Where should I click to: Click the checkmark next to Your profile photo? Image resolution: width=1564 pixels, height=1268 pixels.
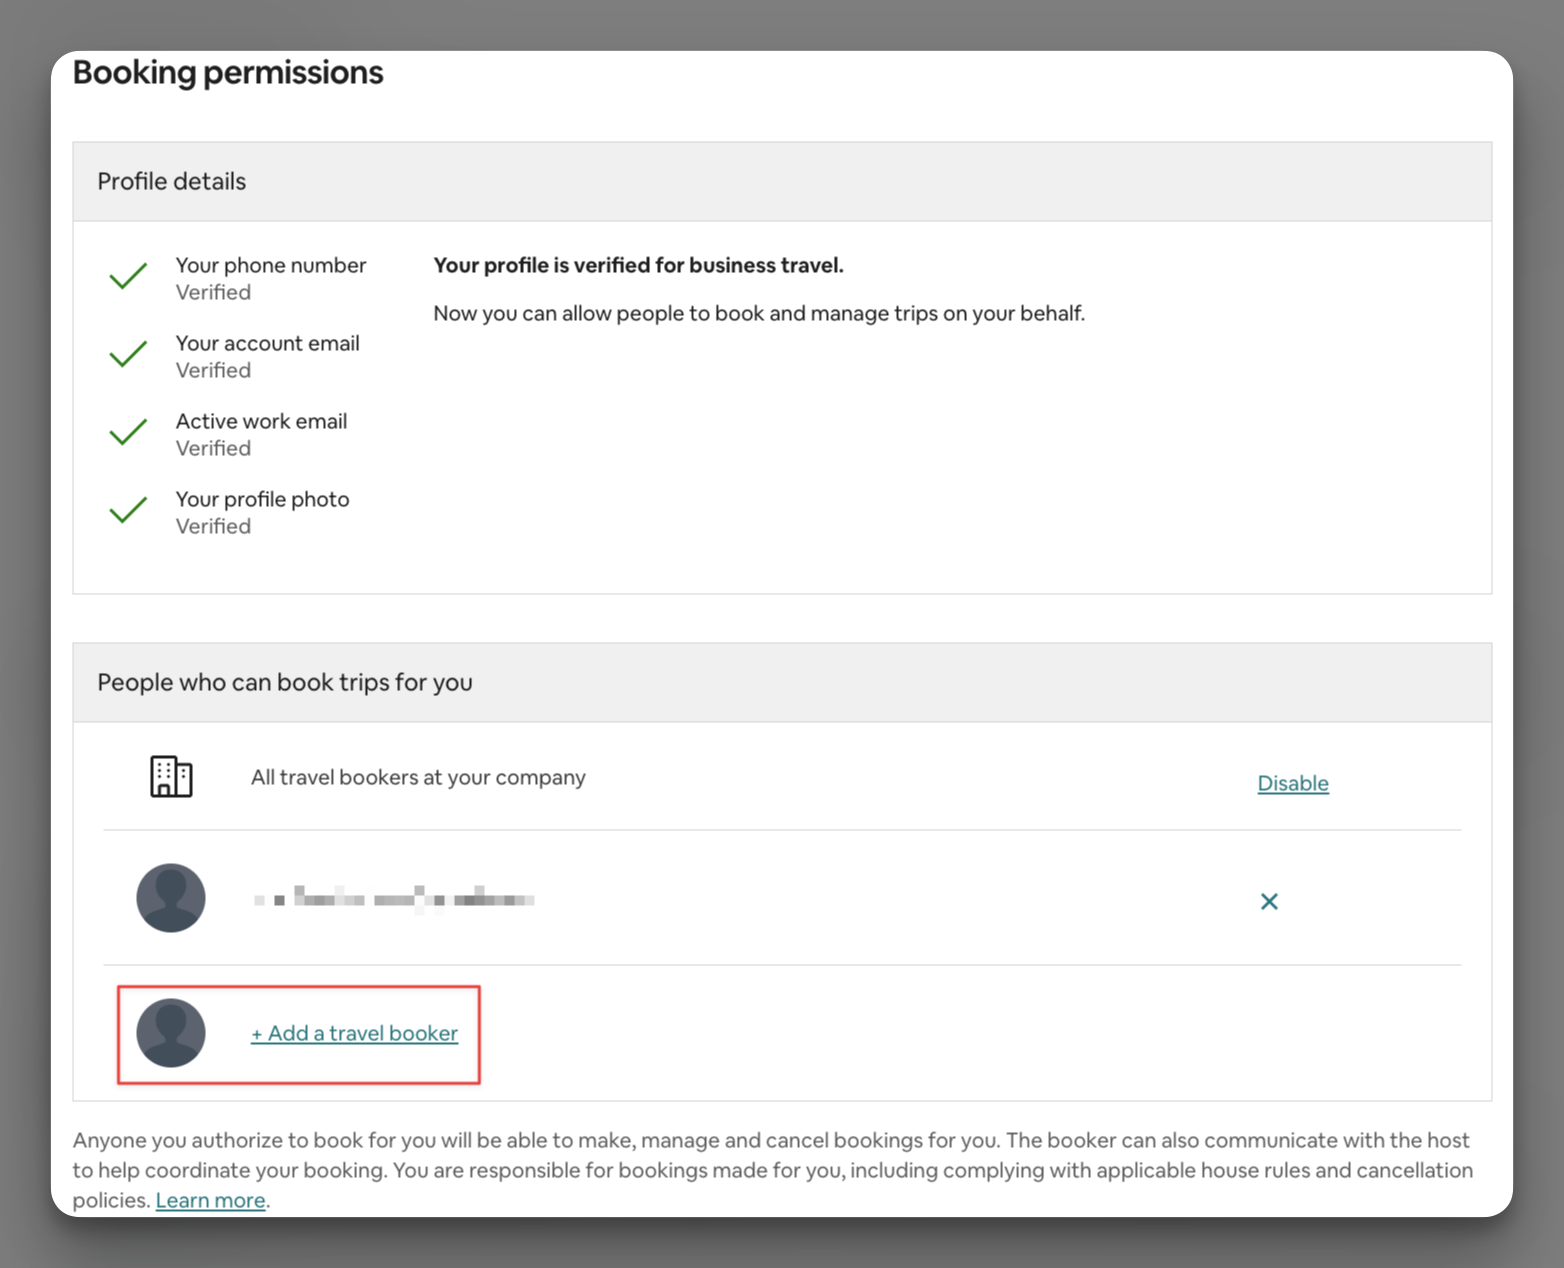tap(128, 510)
